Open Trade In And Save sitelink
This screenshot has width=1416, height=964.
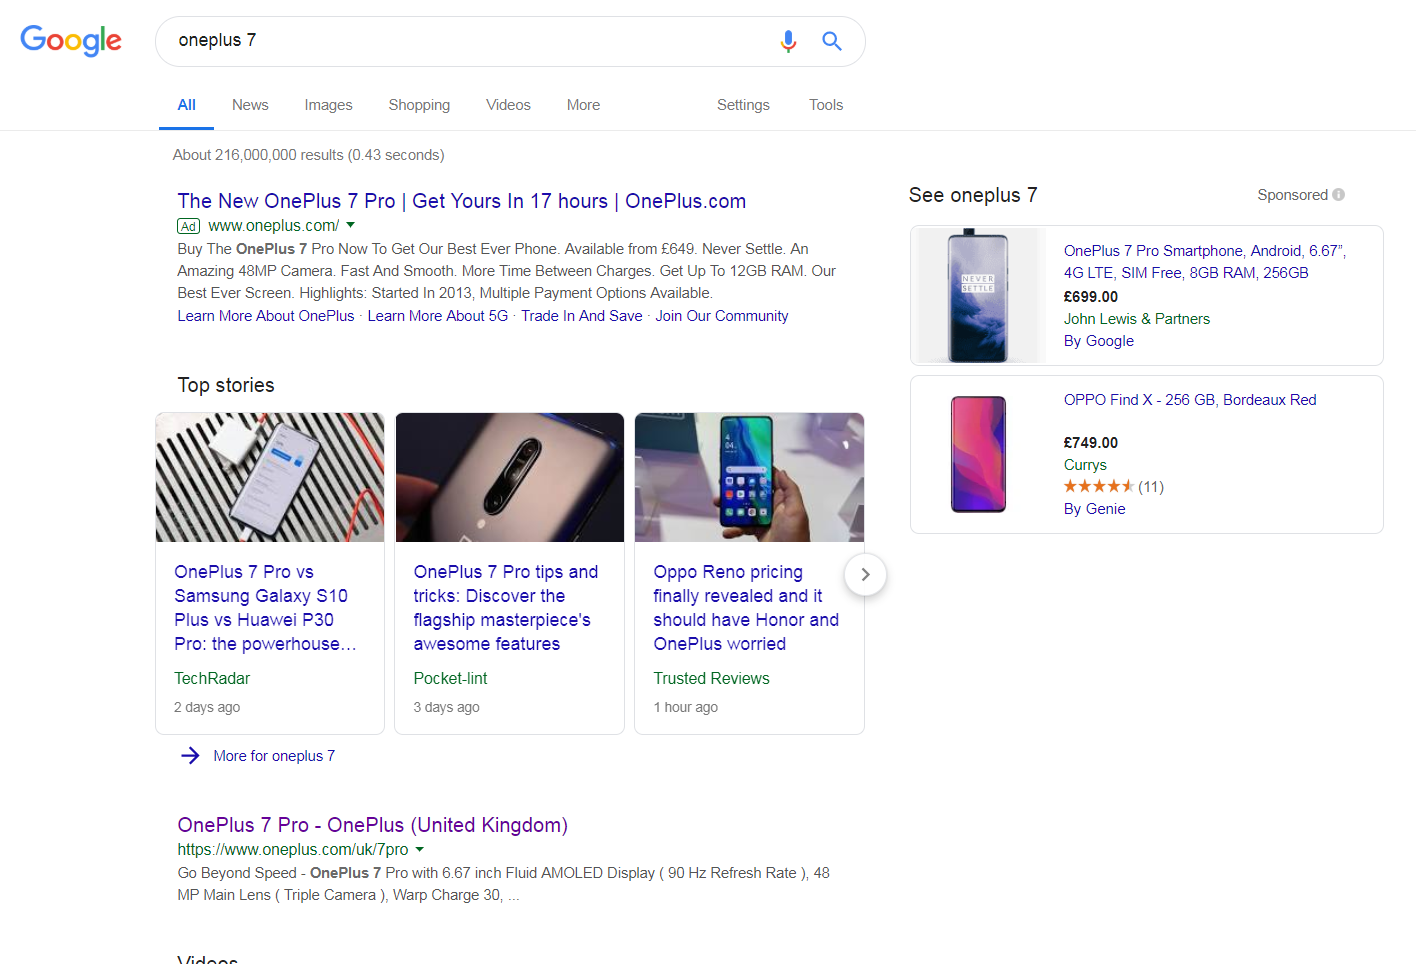(582, 316)
